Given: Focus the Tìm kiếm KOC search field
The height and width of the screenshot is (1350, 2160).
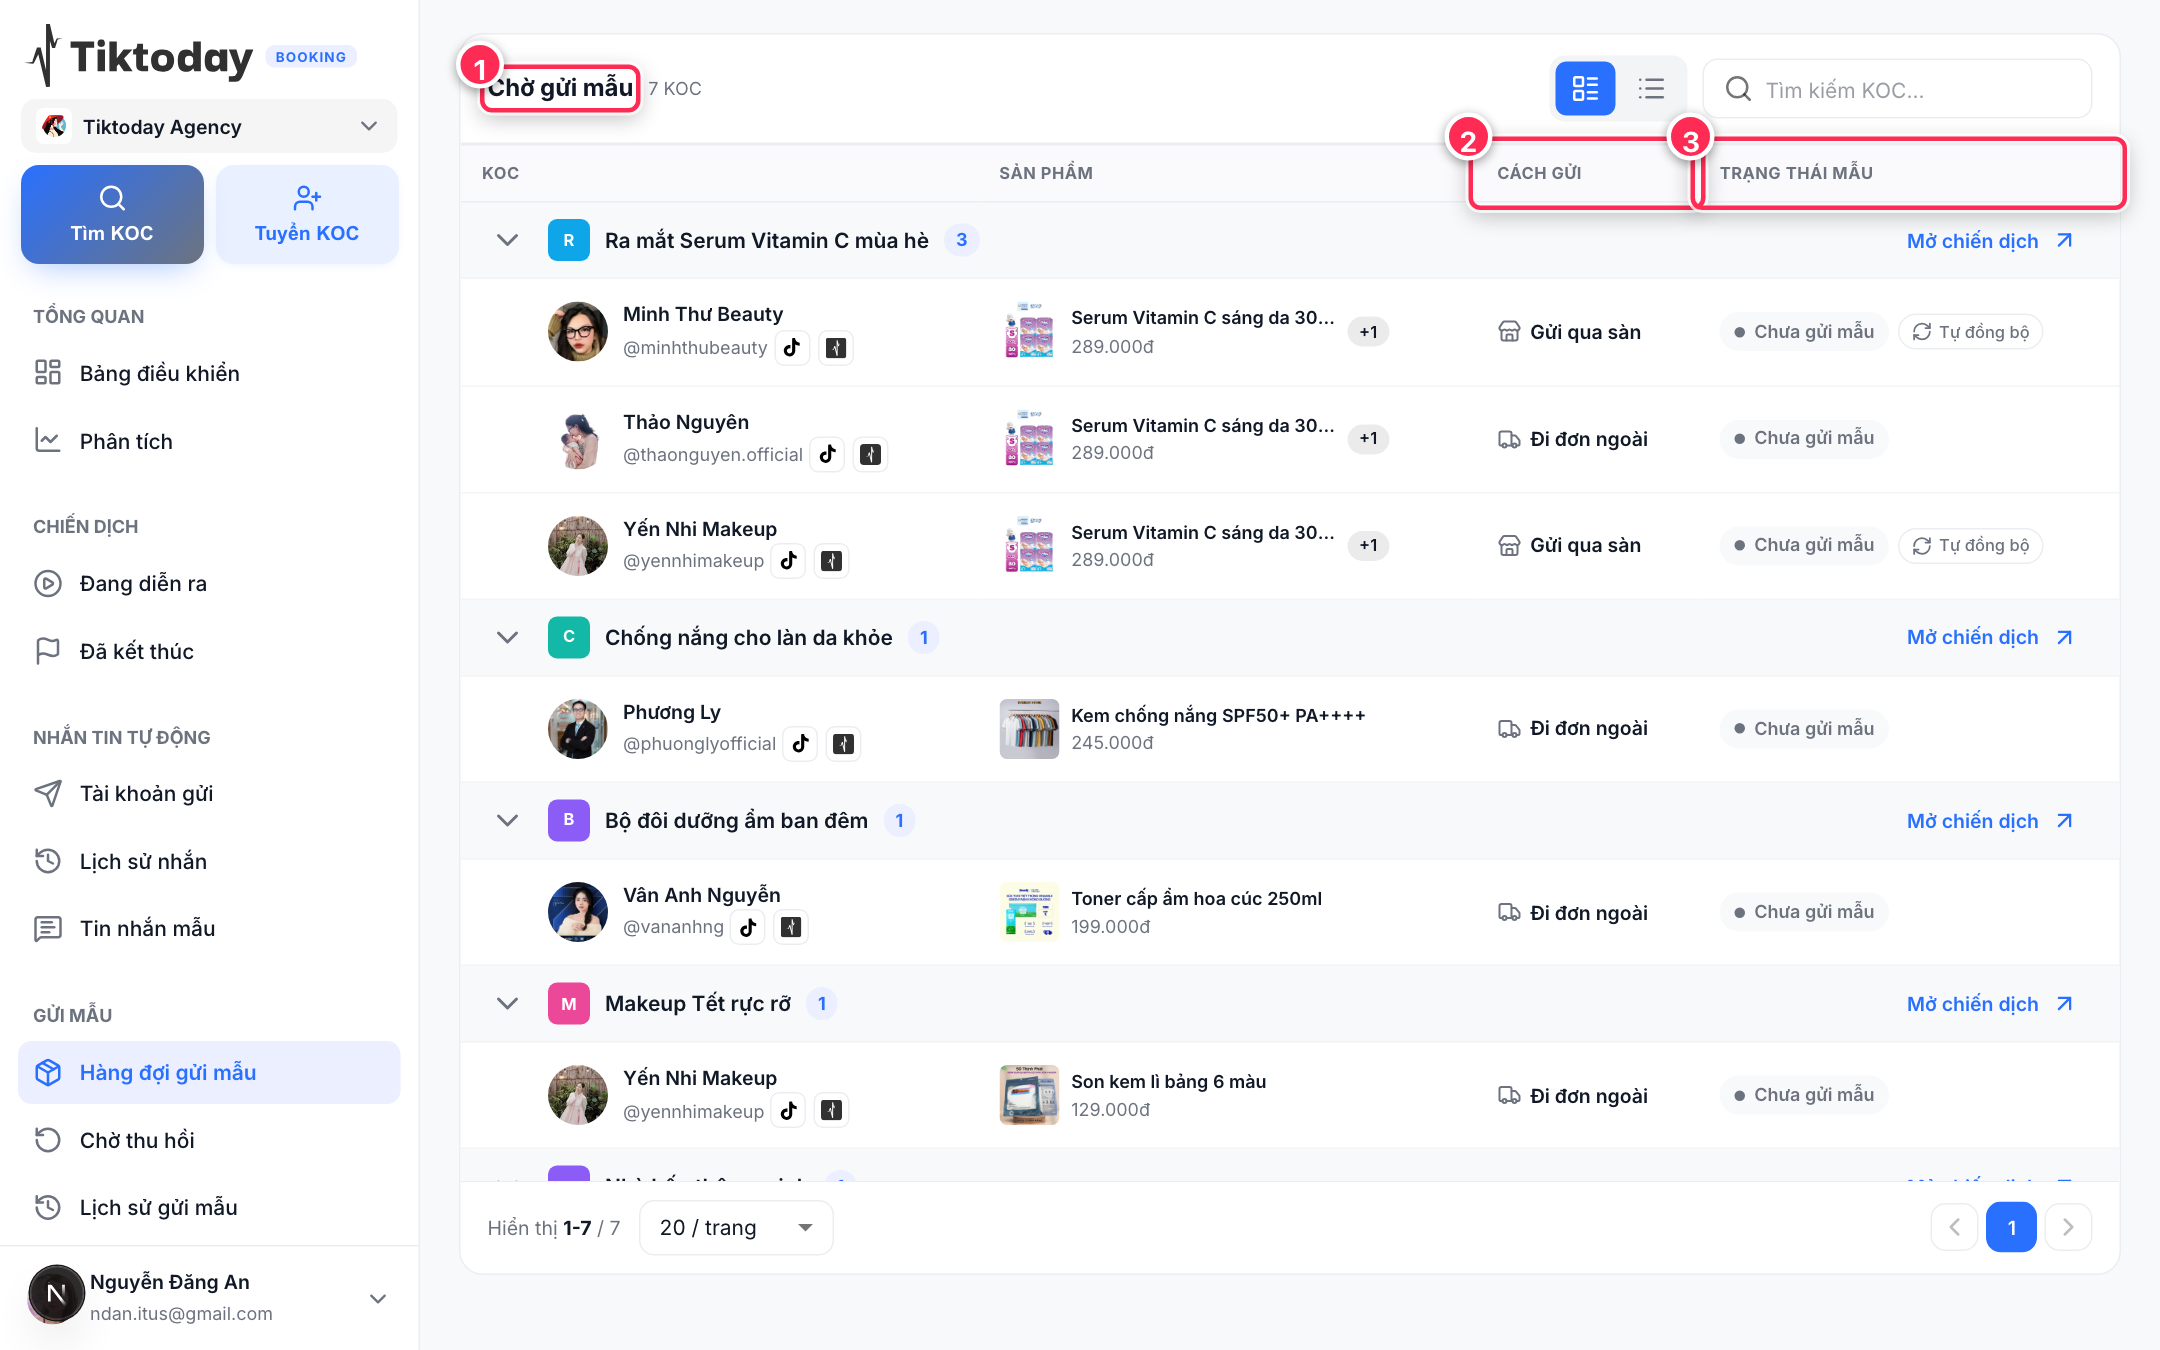Looking at the screenshot, I should click(1898, 89).
